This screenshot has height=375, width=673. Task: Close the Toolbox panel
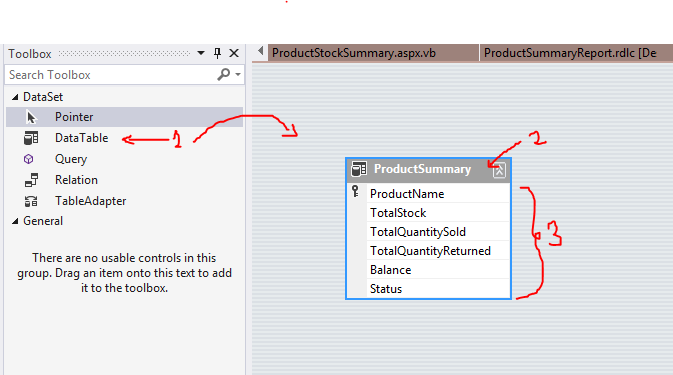[x=234, y=53]
